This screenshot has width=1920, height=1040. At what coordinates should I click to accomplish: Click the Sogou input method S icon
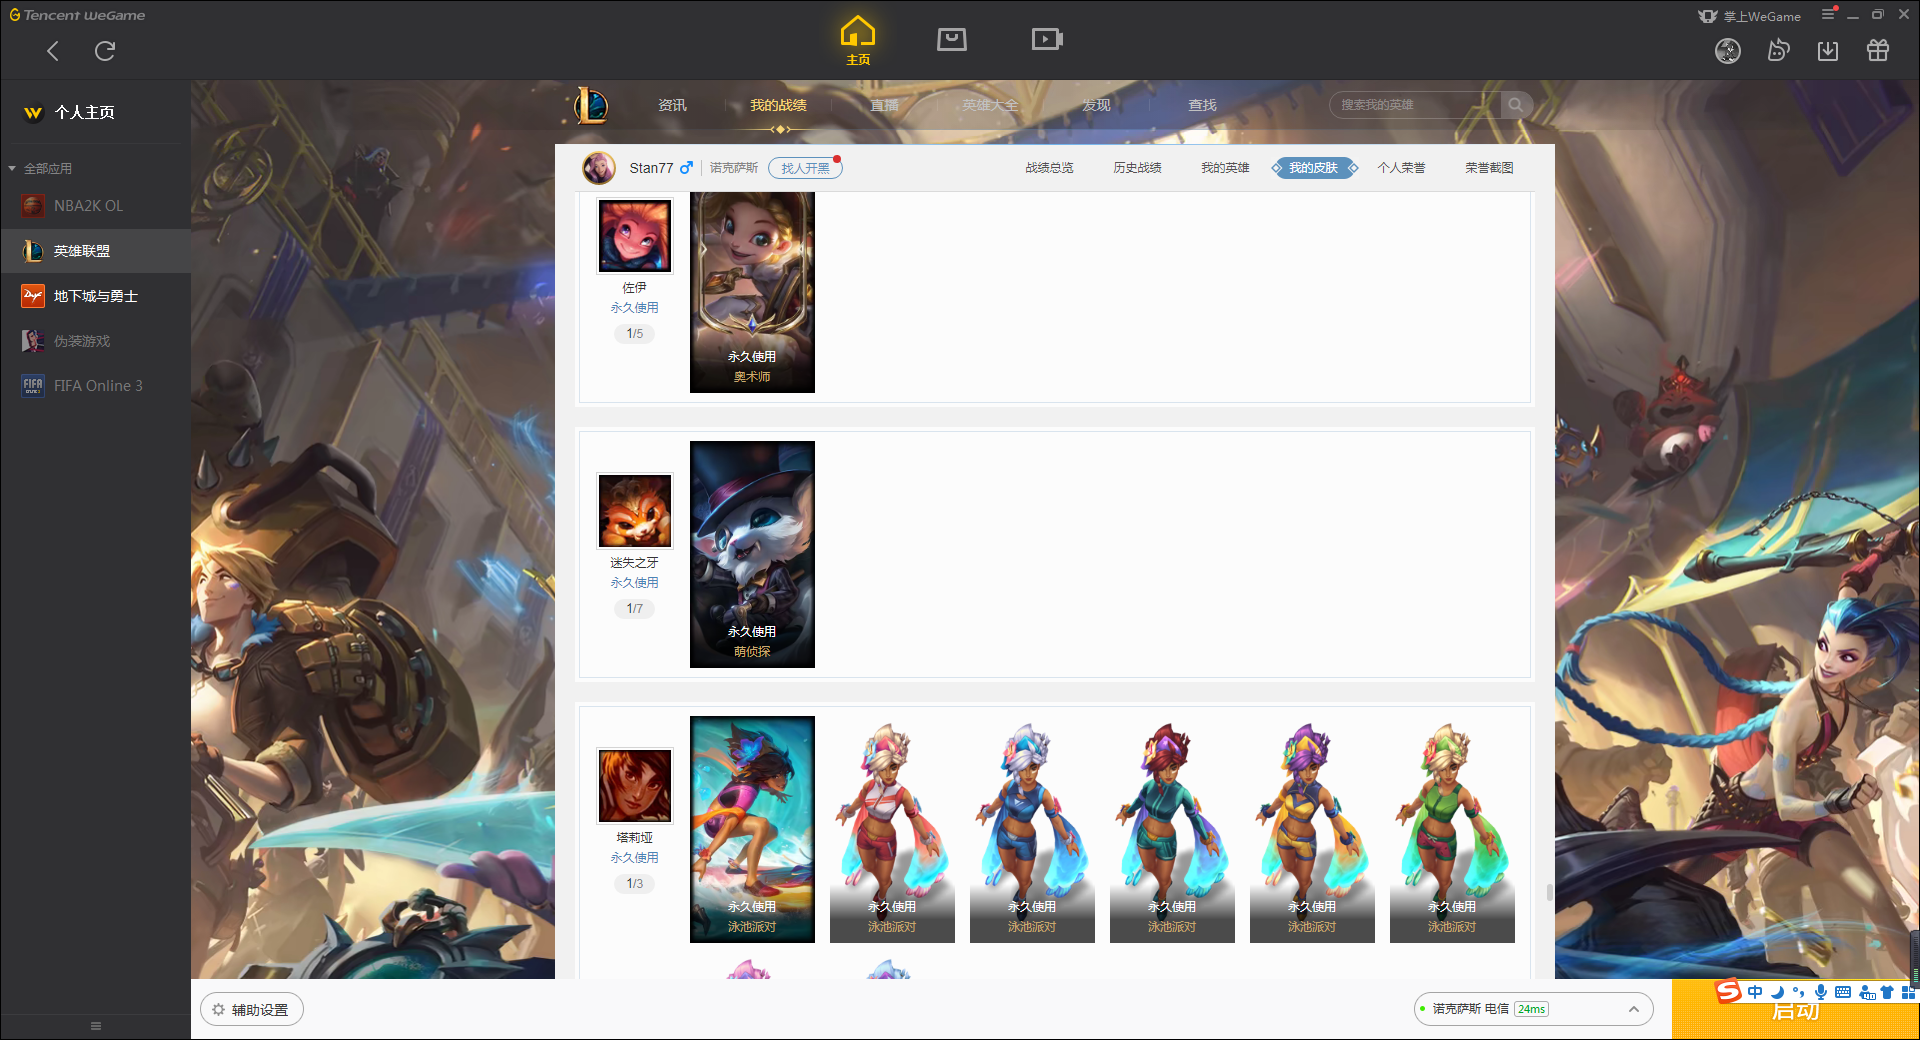pyautogui.click(x=1728, y=992)
